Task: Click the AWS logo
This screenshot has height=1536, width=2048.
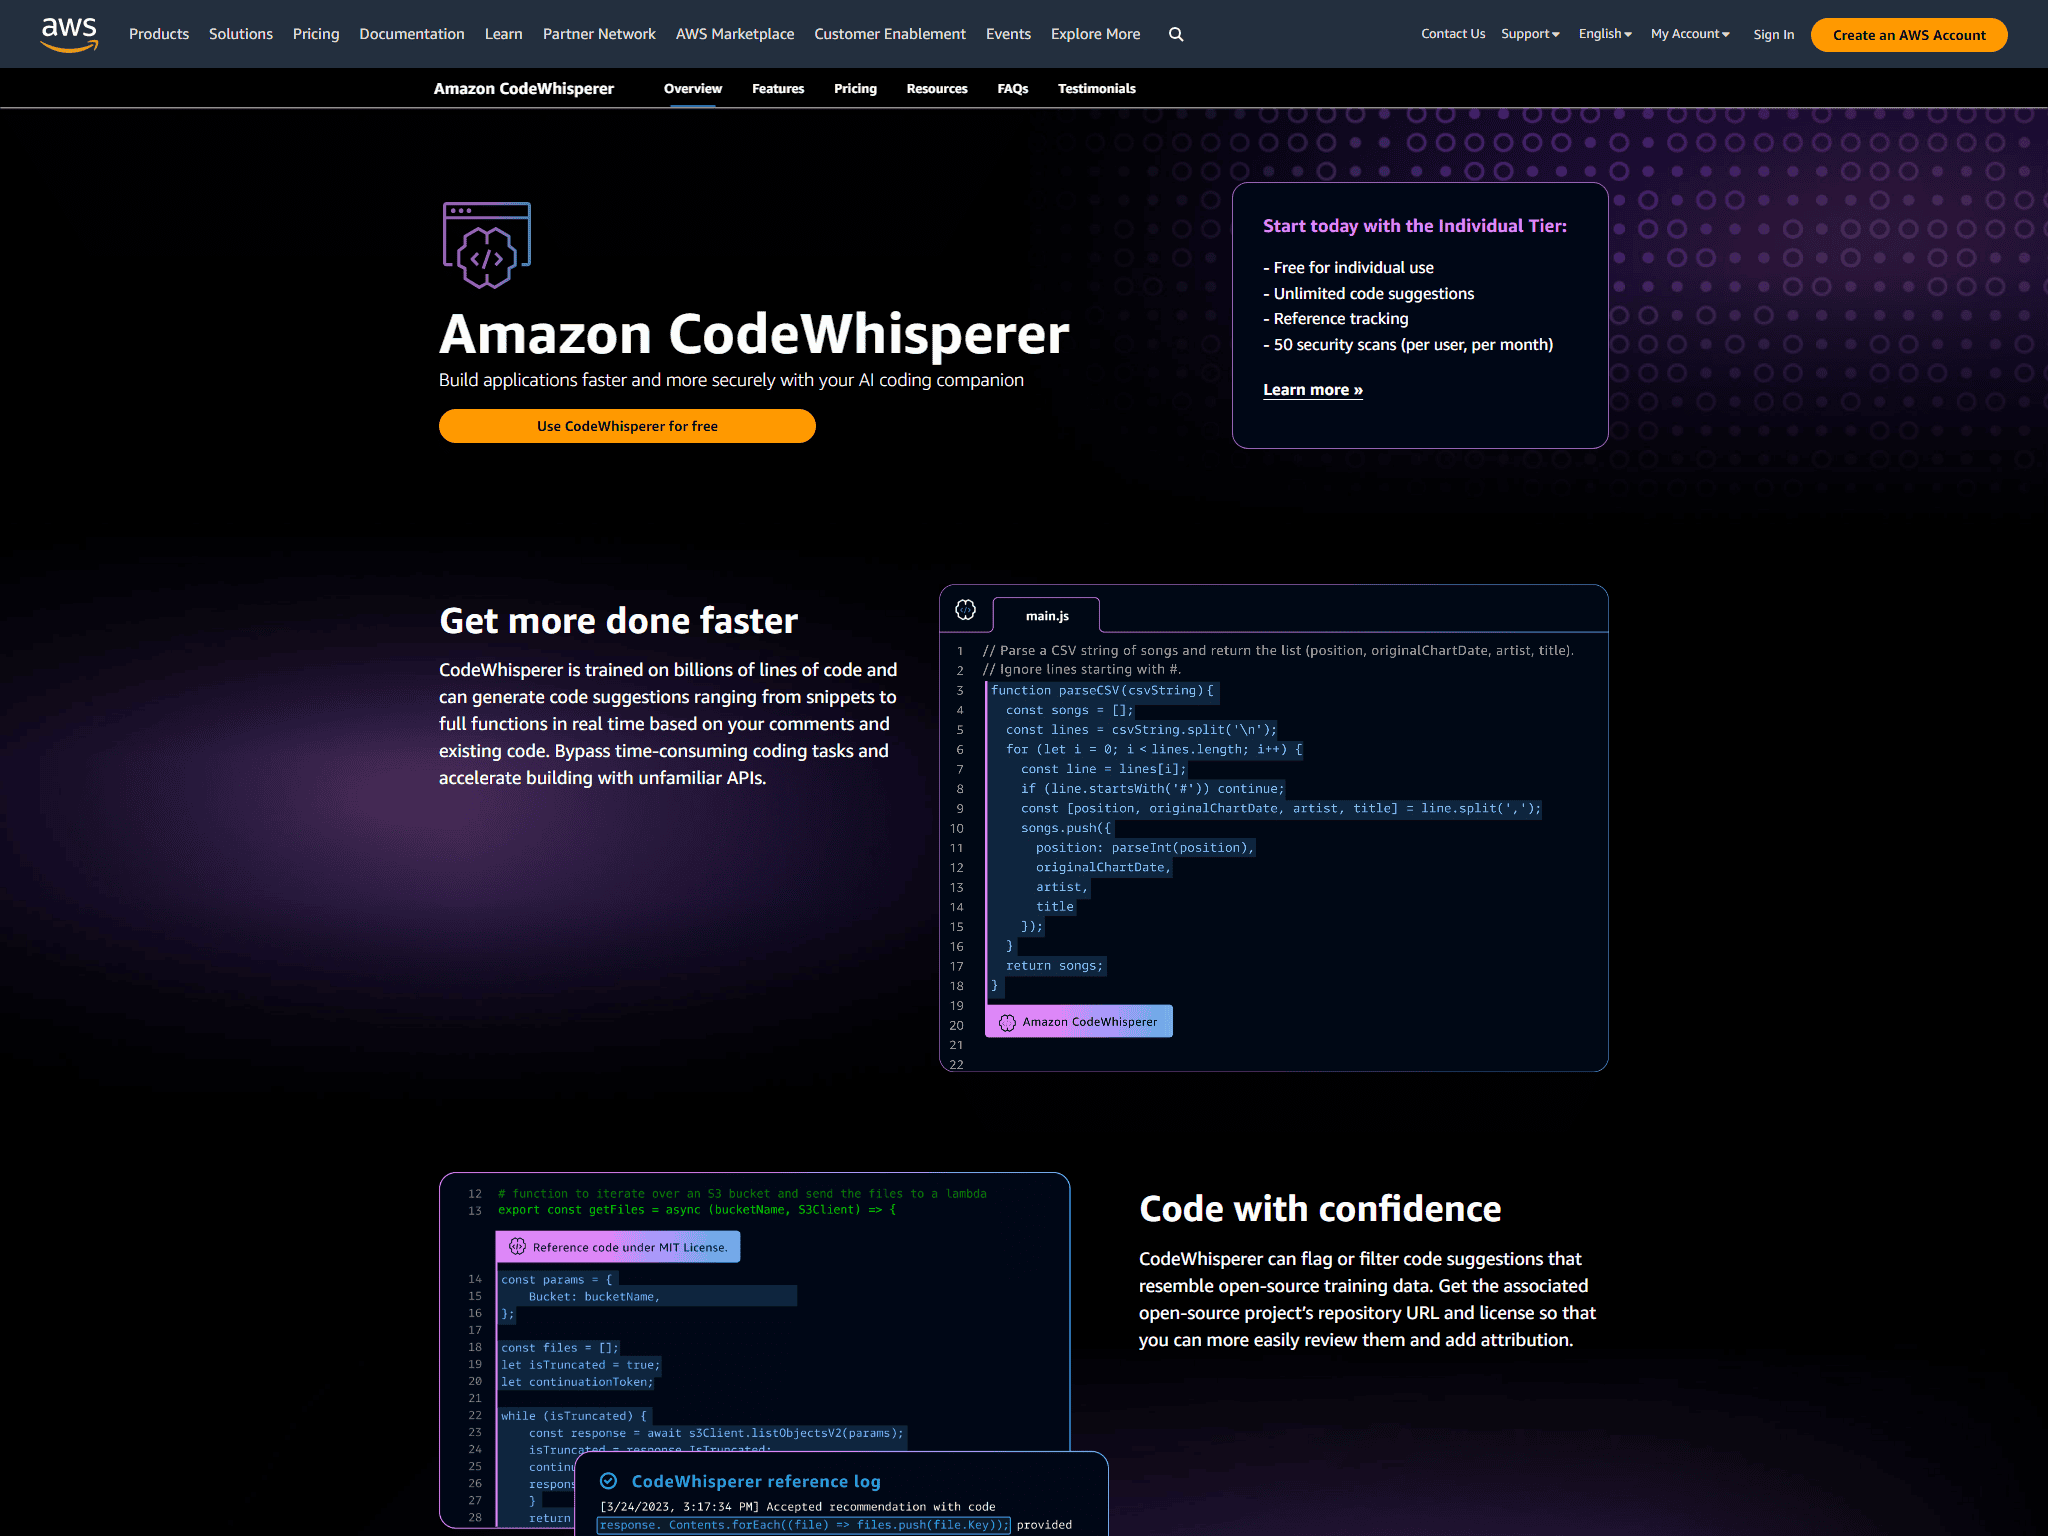Action: point(69,34)
